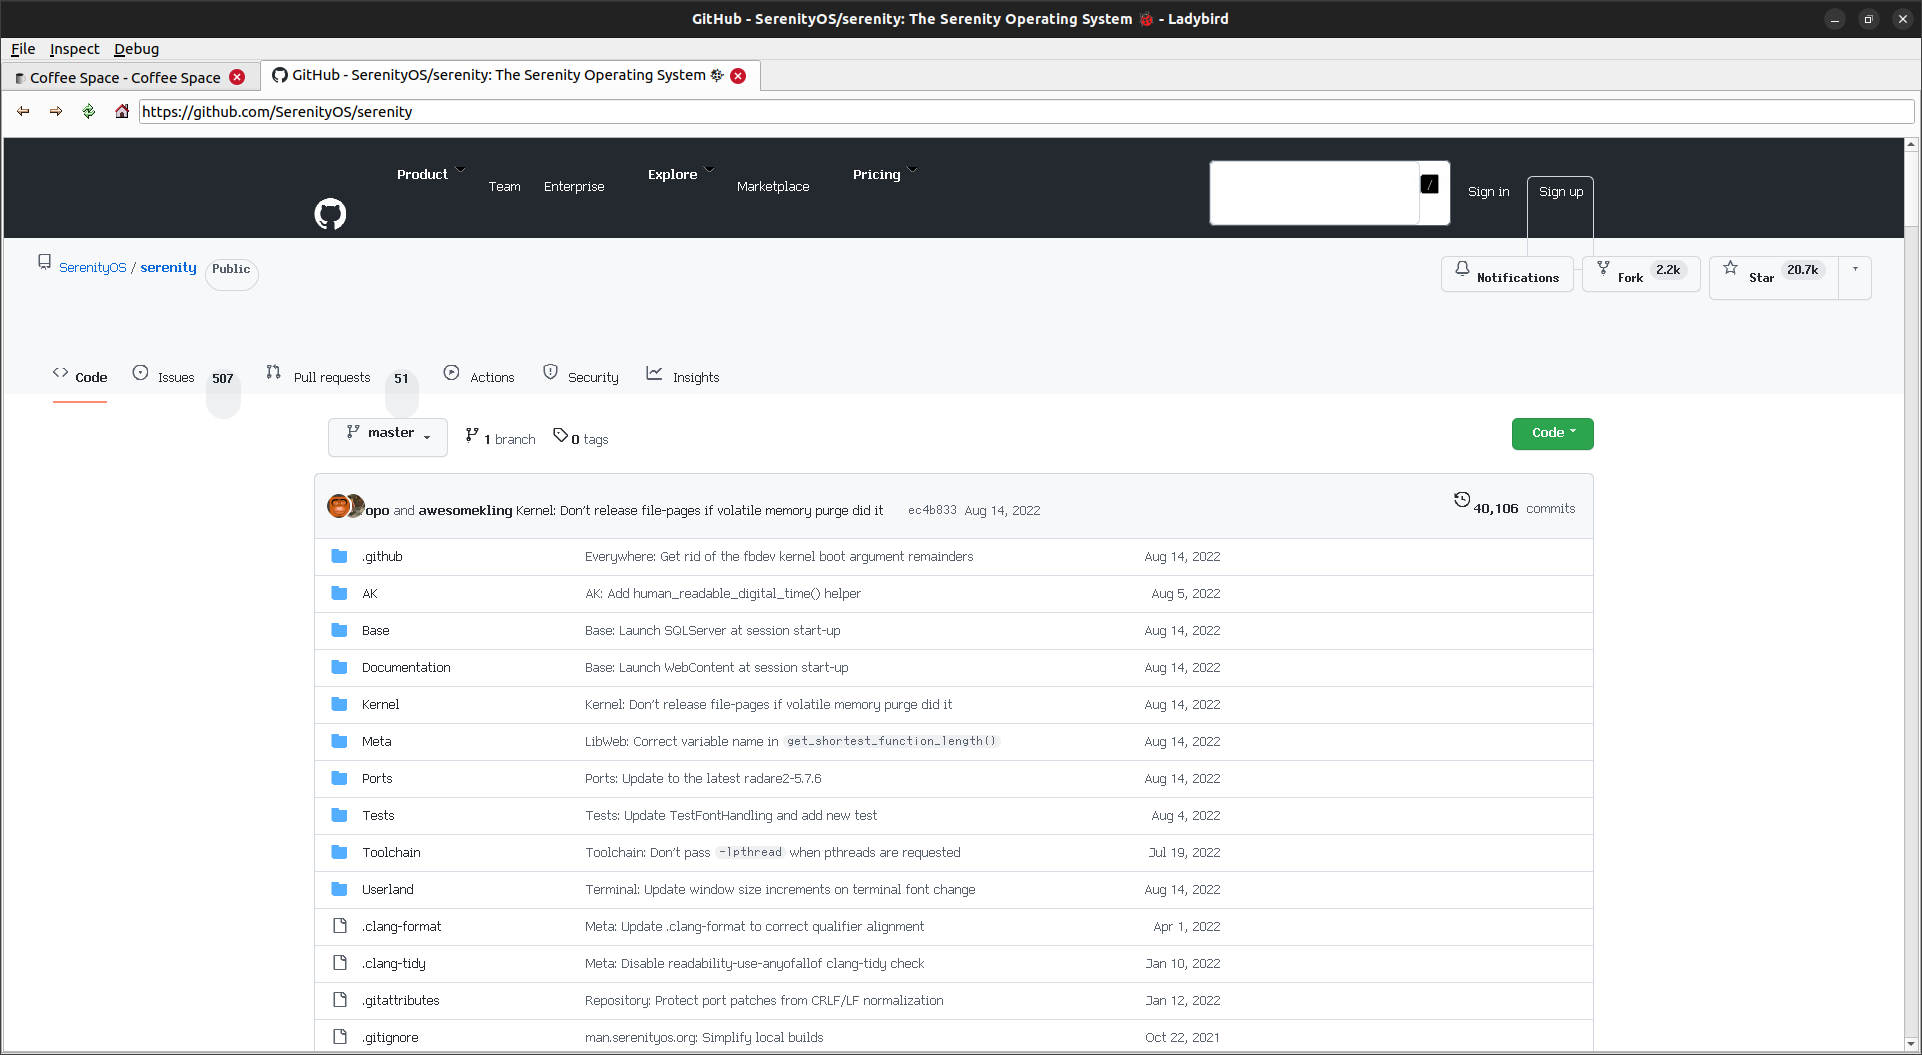This screenshot has height=1055, width=1922.
Task: Click the committer avatar images
Action: pos(346,506)
